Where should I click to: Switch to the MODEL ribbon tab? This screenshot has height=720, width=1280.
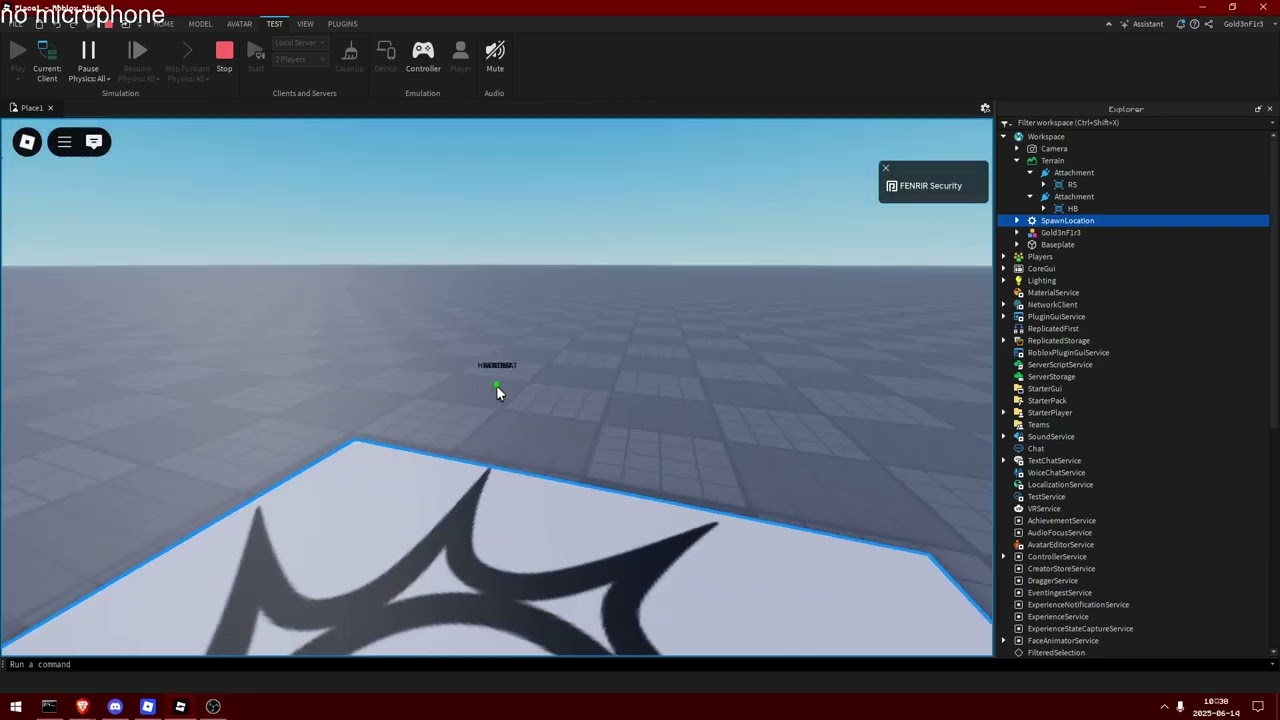tap(200, 23)
